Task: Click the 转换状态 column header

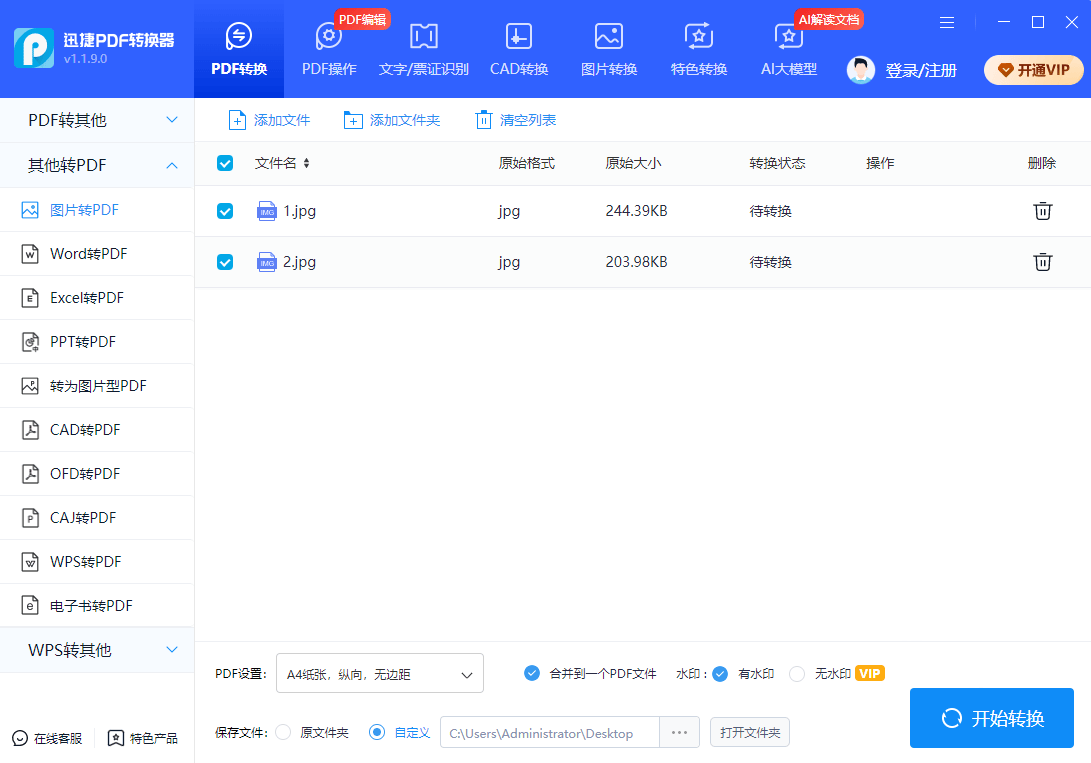Action: (777, 163)
